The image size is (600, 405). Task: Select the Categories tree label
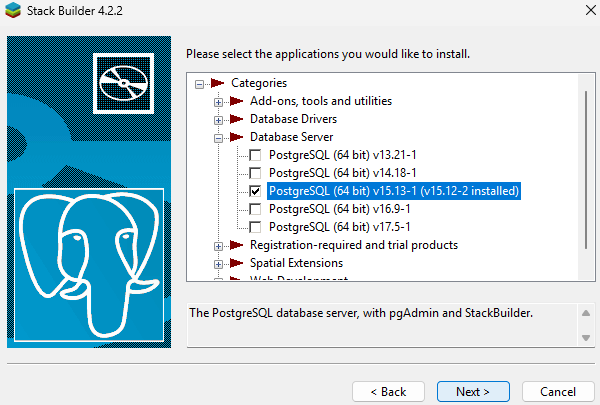tap(259, 83)
